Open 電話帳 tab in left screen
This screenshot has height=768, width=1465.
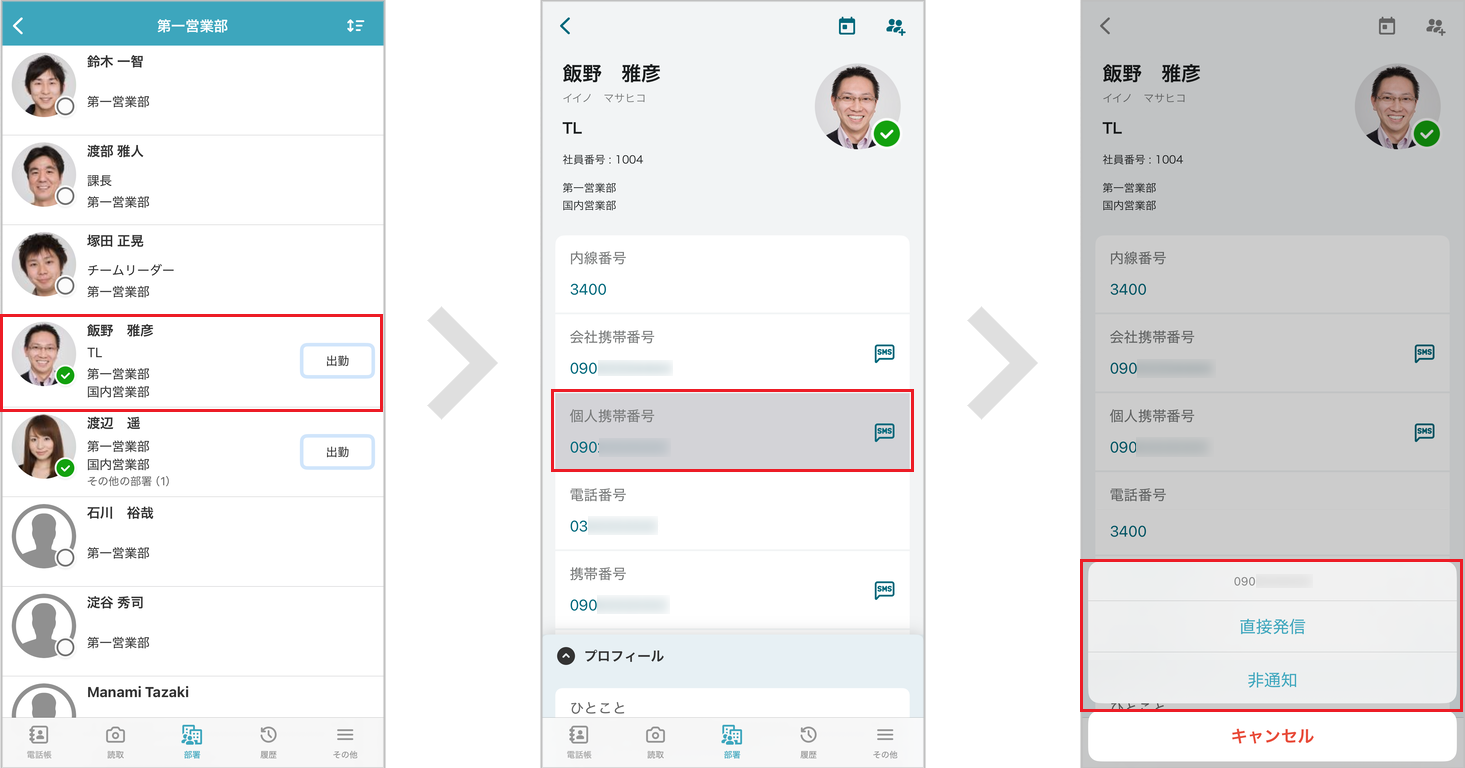coord(41,742)
